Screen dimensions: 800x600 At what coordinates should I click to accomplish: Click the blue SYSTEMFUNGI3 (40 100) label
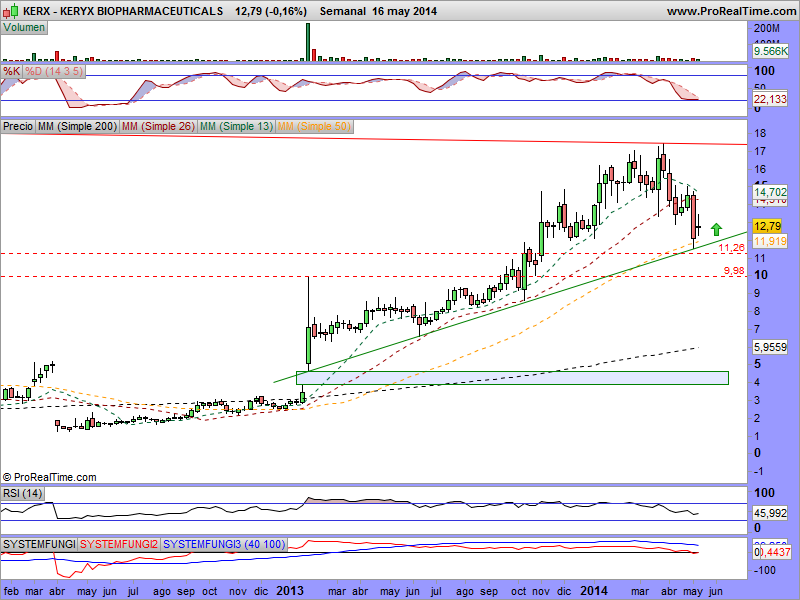[x=224, y=544]
